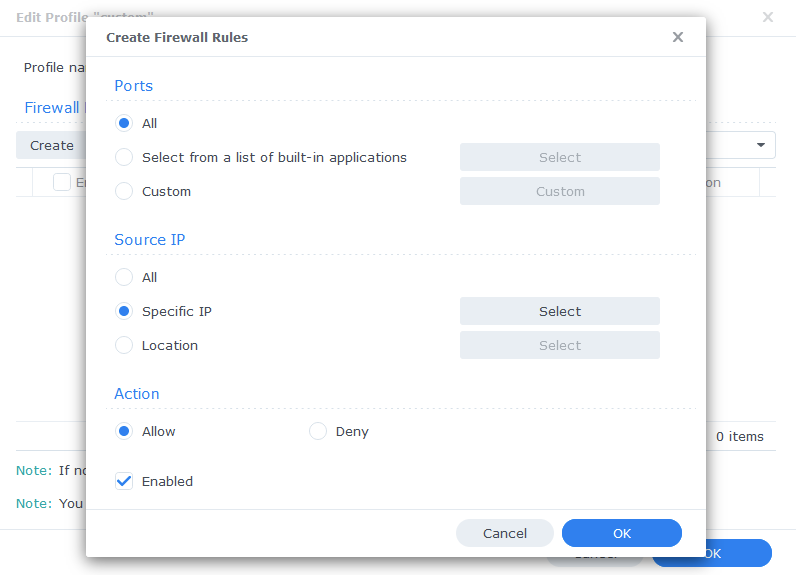
Task: Select the All ports radio button
Action: [x=124, y=123]
